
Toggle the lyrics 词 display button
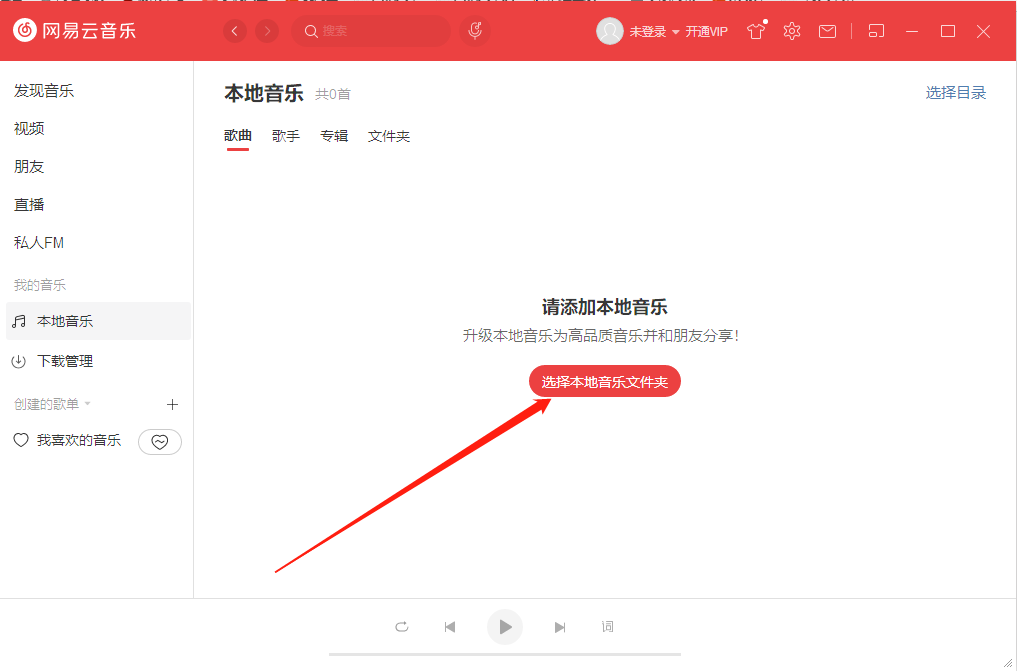[x=607, y=627]
